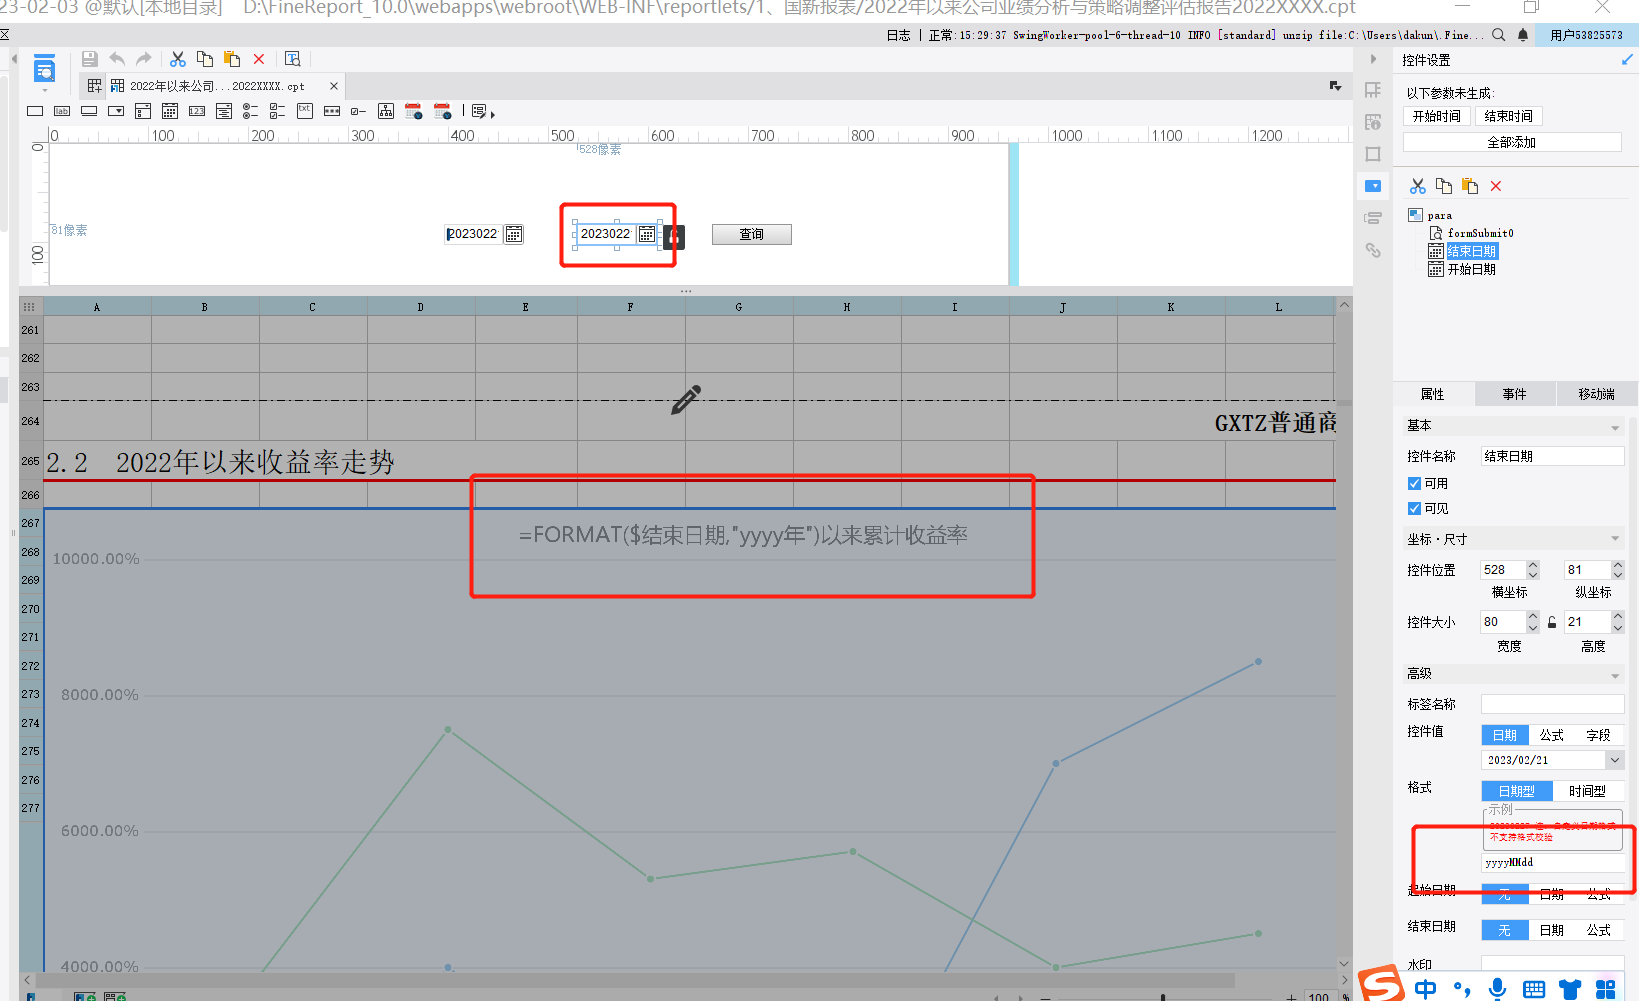
Task: Select 无 option for 结束日期 limit
Action: pyautogui.click(x=1505, y=930)
